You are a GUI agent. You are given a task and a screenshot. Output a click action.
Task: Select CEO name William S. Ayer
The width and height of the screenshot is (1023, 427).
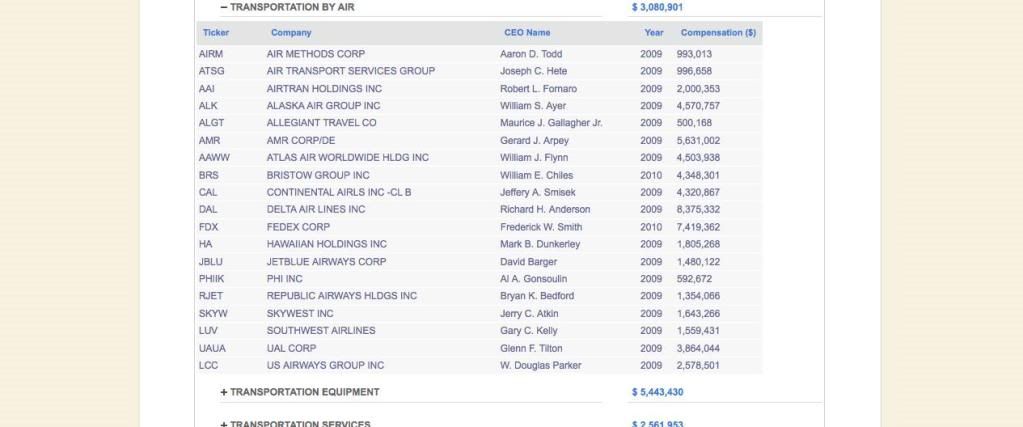[x=533, y=106]
